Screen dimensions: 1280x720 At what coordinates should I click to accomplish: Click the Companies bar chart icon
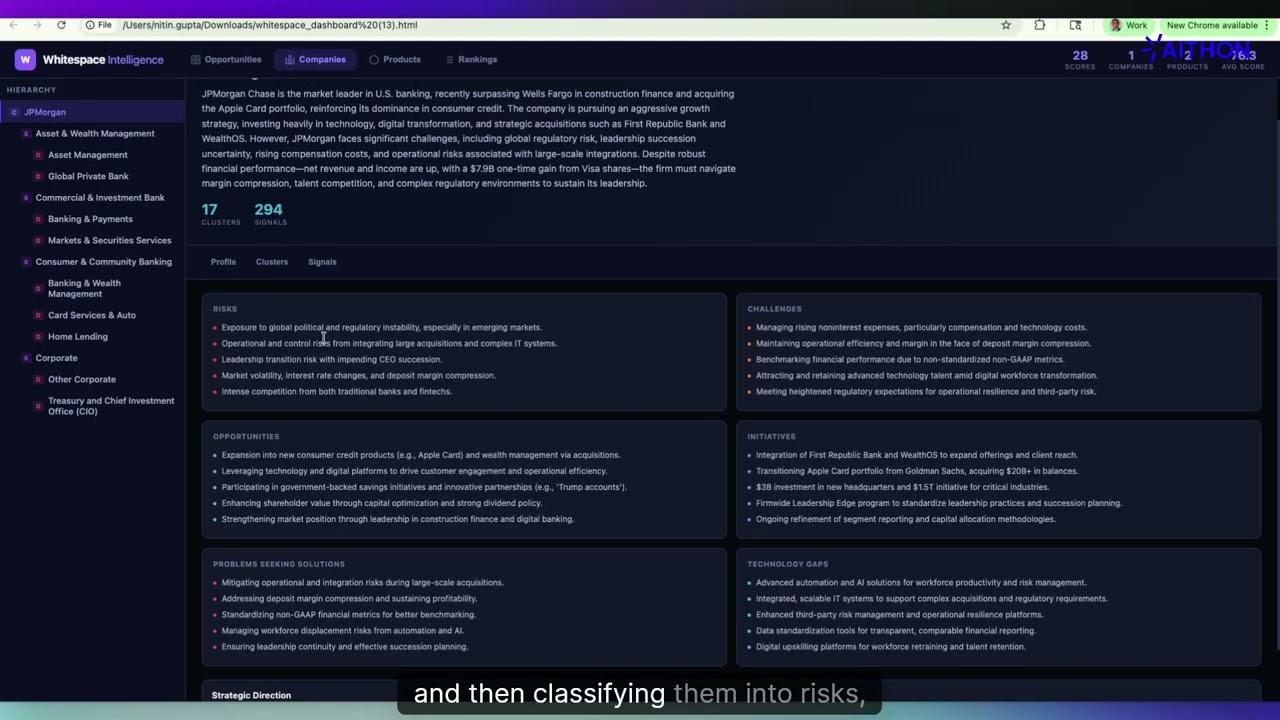click(290, 59)
